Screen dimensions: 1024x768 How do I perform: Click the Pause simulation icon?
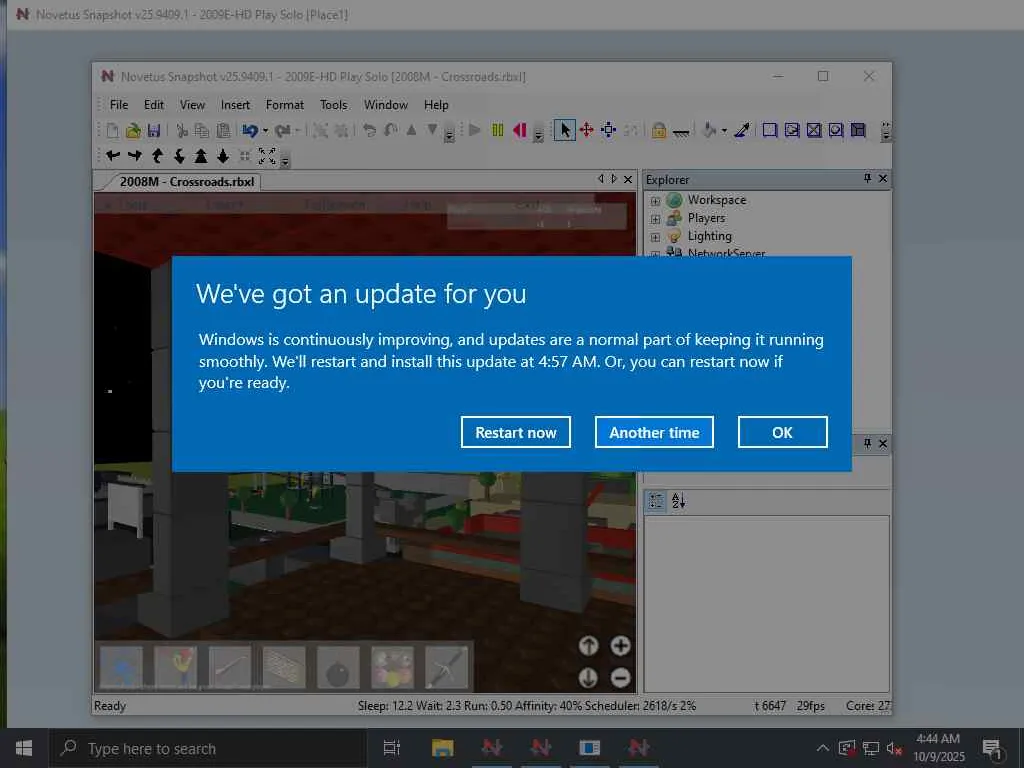coord(498,131)
